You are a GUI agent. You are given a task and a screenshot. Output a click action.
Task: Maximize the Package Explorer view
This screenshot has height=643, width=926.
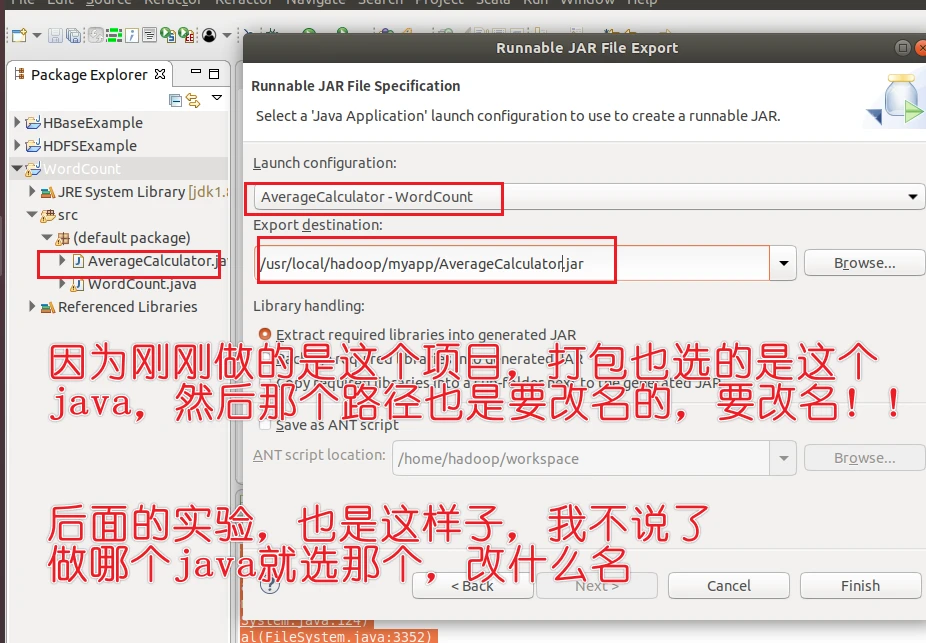(213, 74)
